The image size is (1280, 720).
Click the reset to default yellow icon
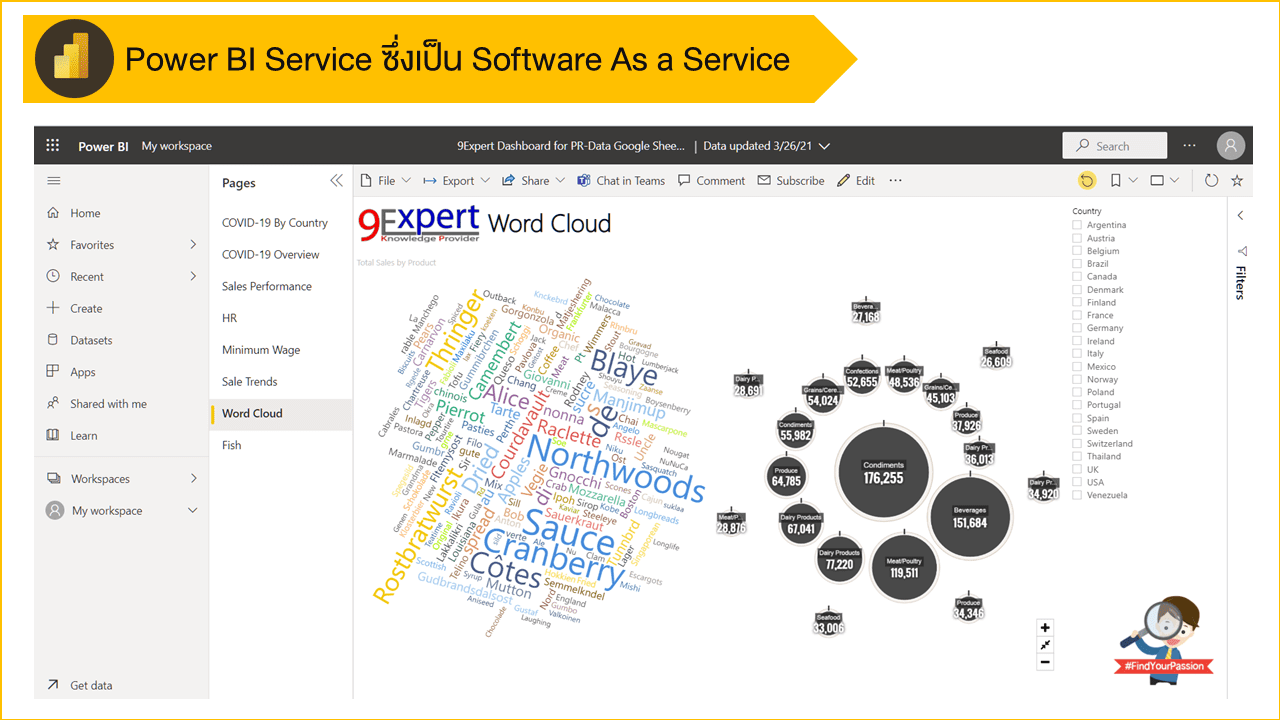(x=1087, y=180)
